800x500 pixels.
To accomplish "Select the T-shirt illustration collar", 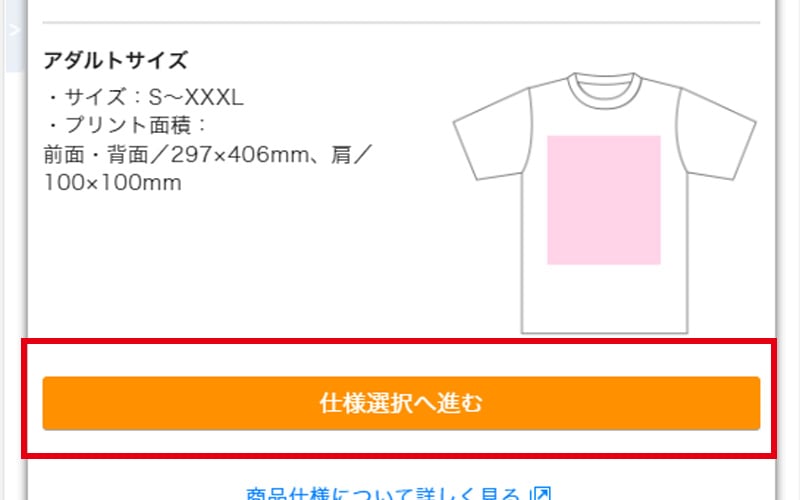I will pyautogui.click(x=604, y=89).
